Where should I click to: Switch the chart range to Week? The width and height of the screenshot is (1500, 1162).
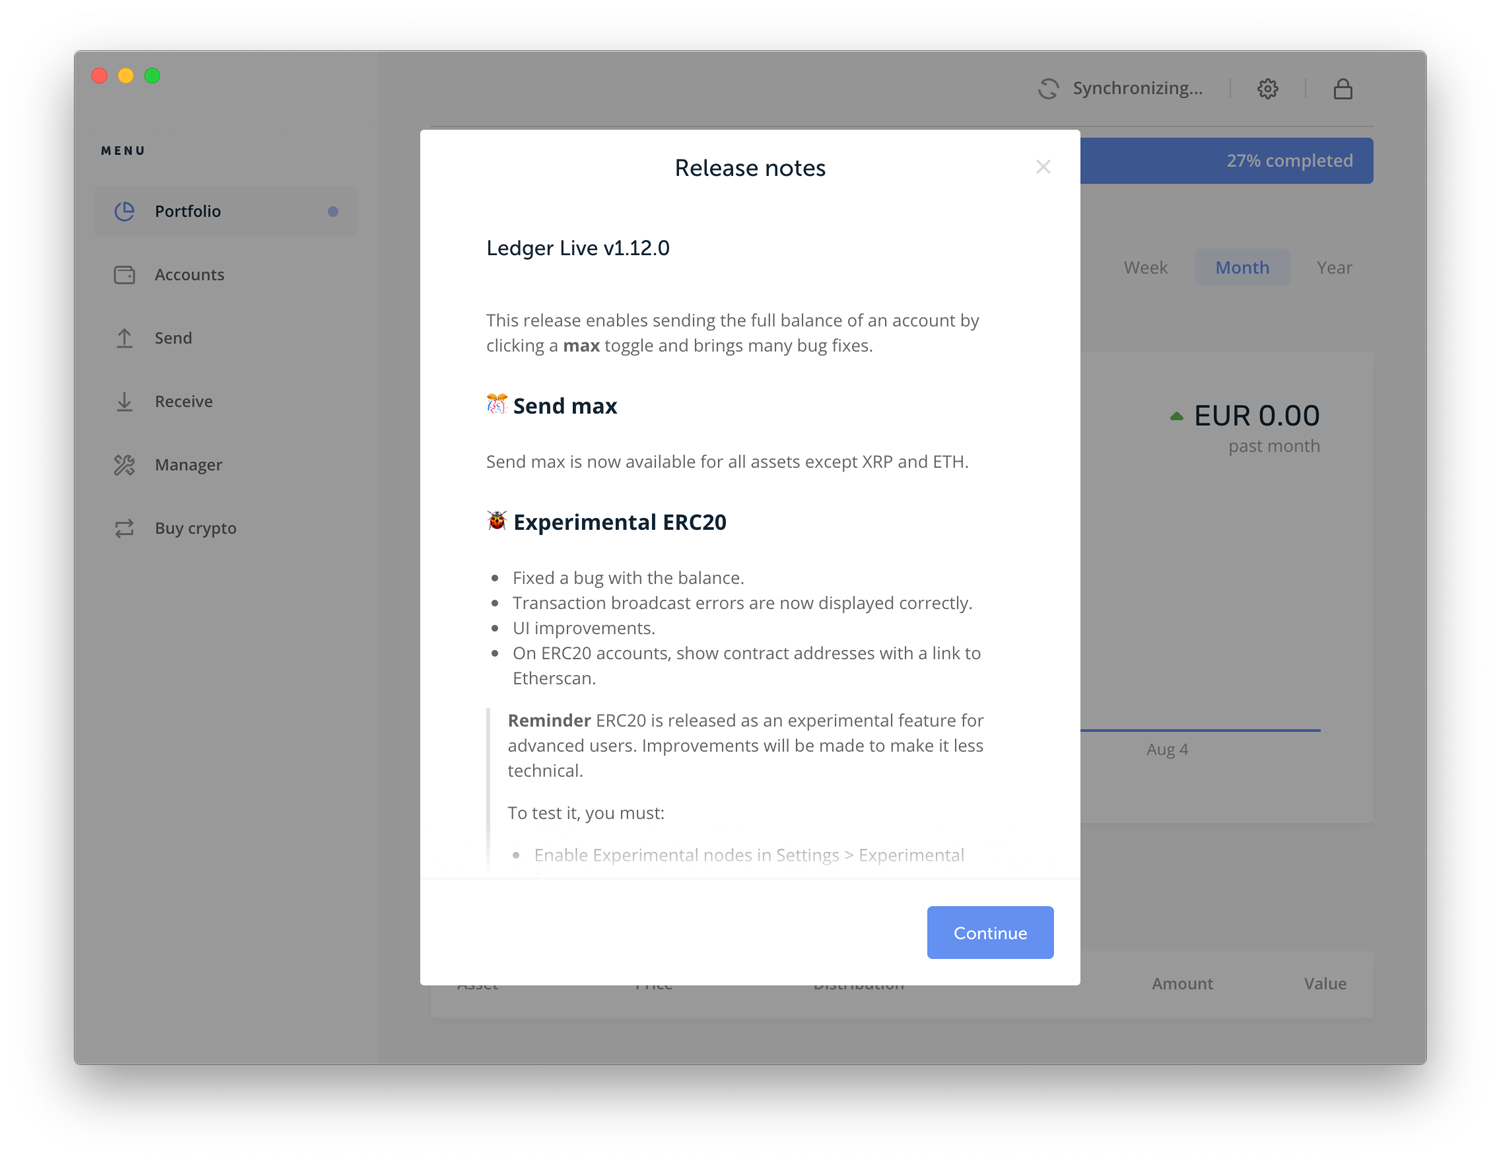[x=1145, y=267]
